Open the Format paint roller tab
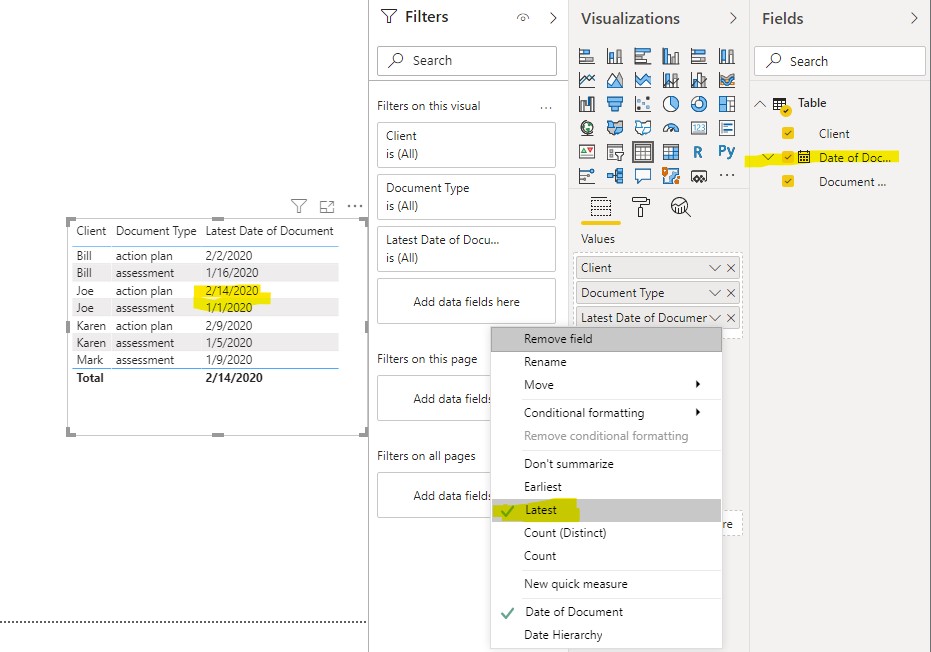This screenshot has height=652, width=931. pyautogui.click(x=640, y=207)
